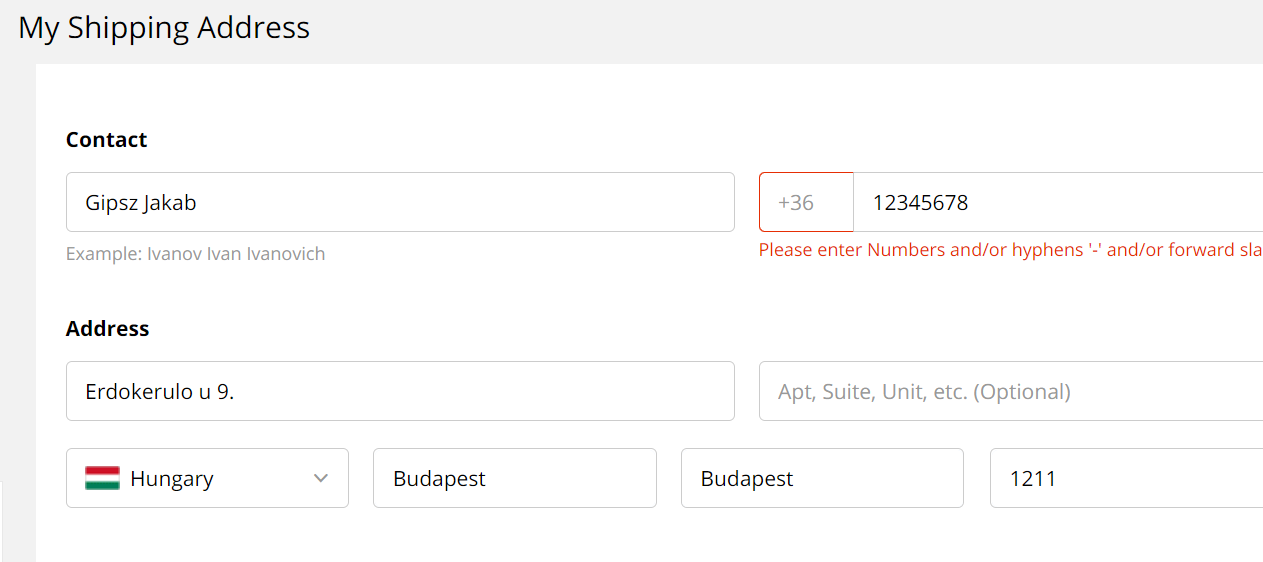Click the My Shipping Address page title

click(164, 27)
